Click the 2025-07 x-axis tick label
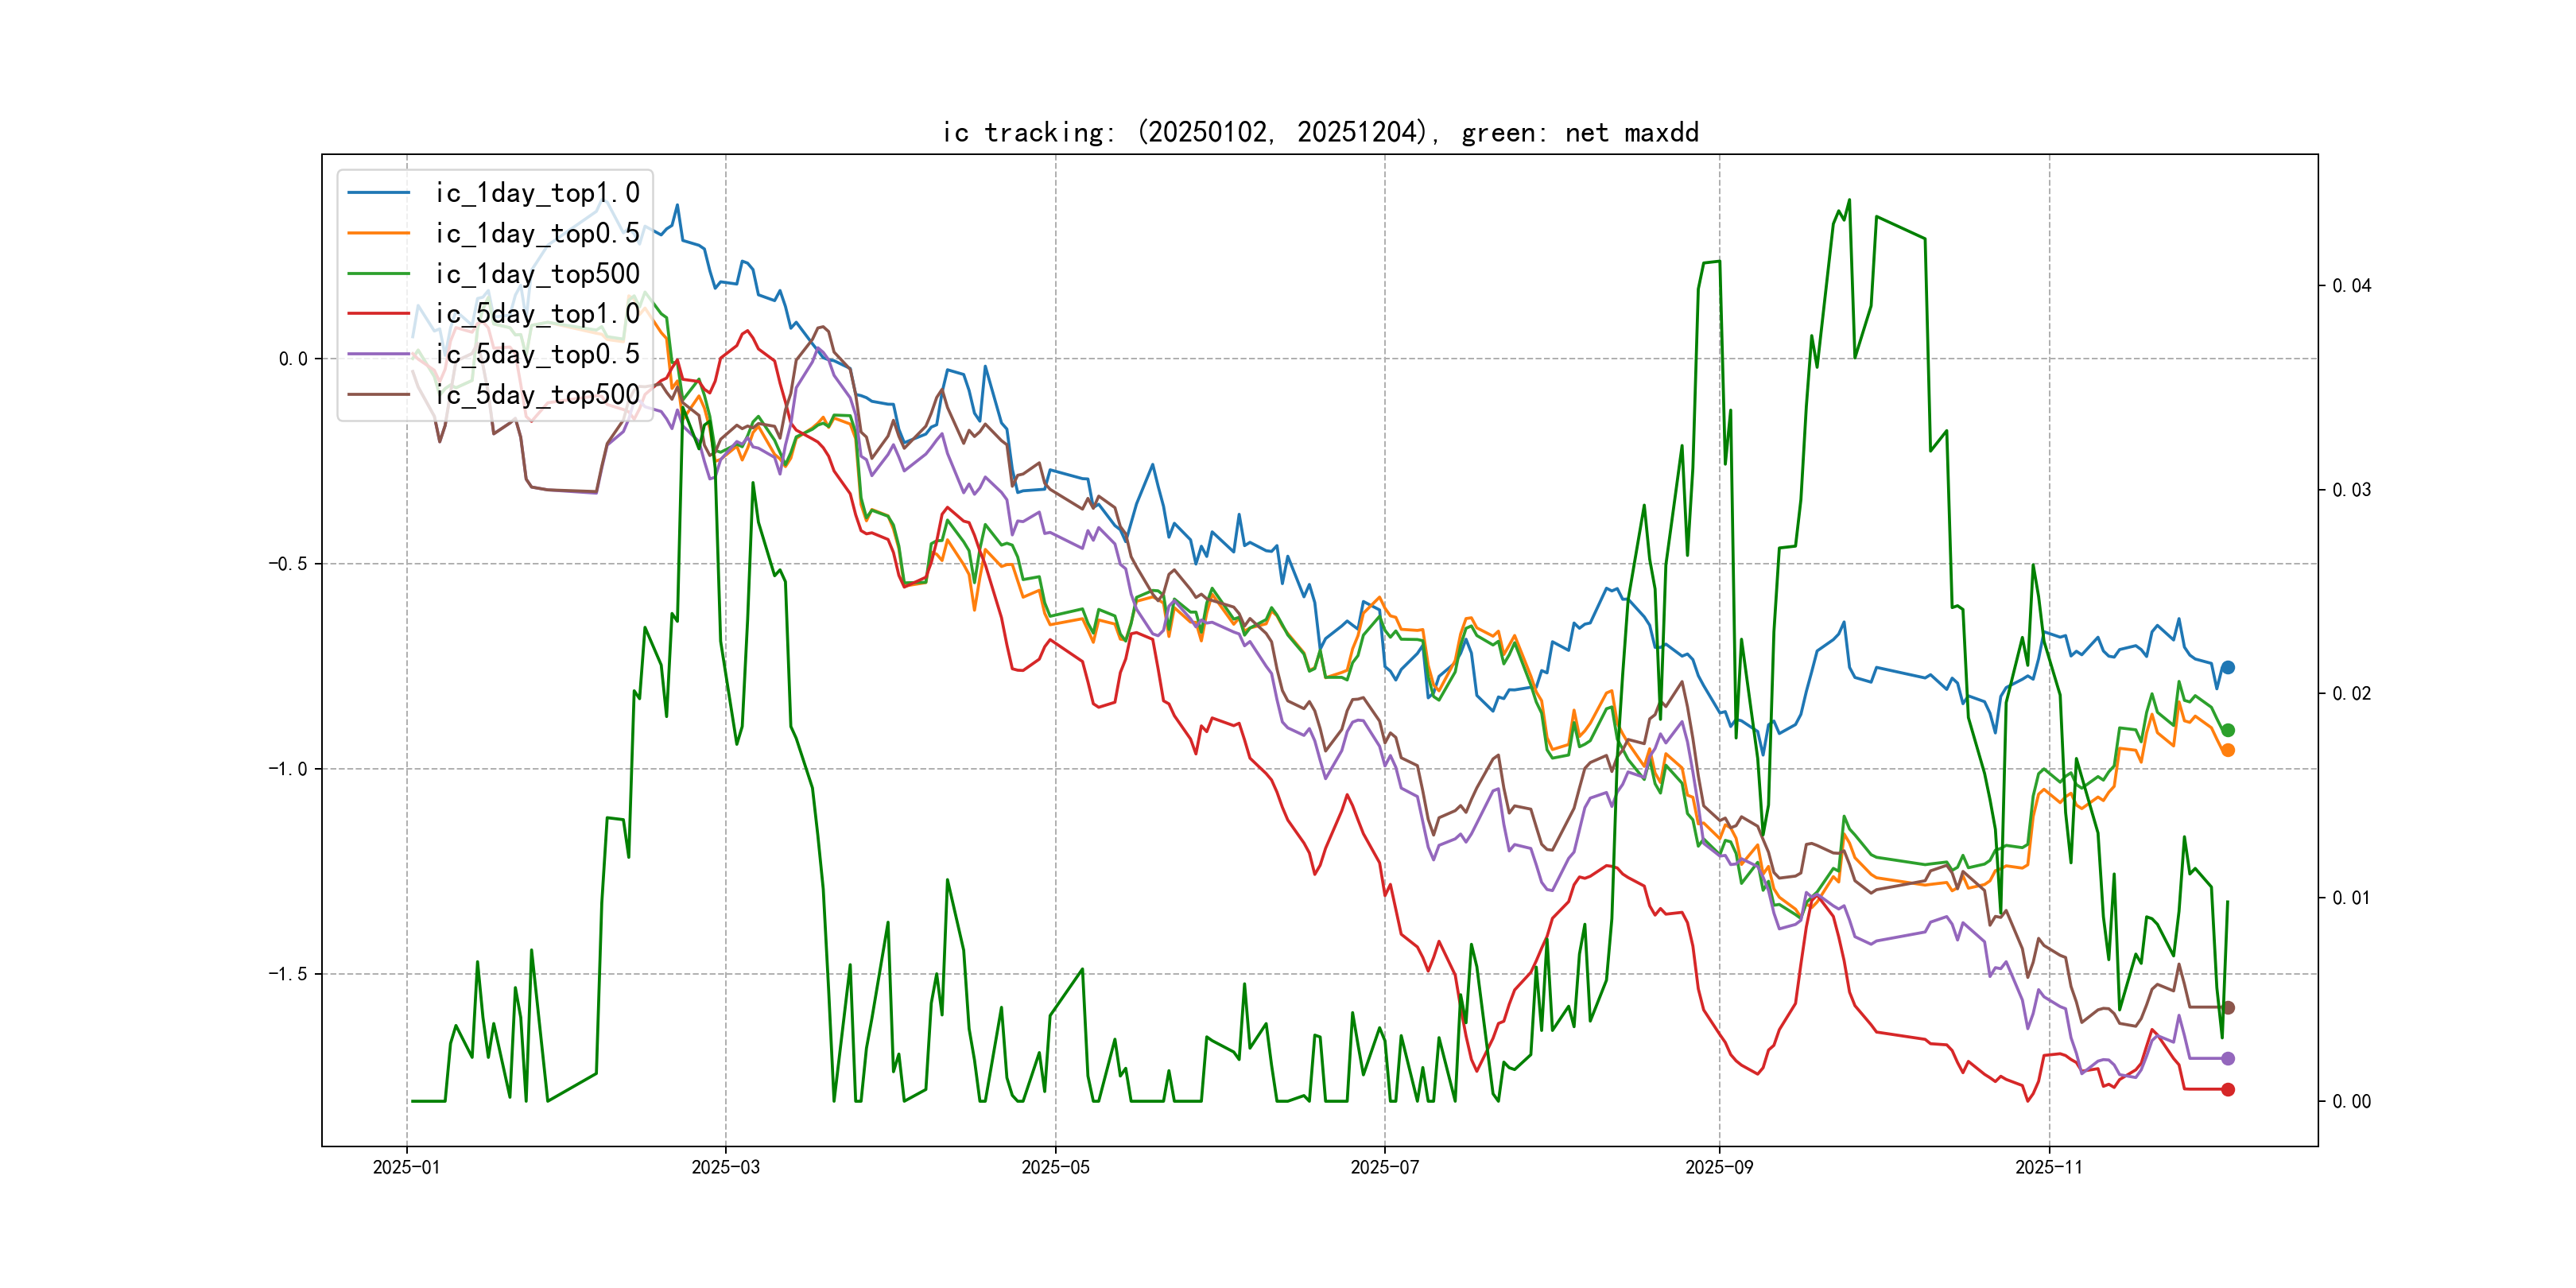The width and height of the screenshot is (2576, 1288). [1384, 1167]
